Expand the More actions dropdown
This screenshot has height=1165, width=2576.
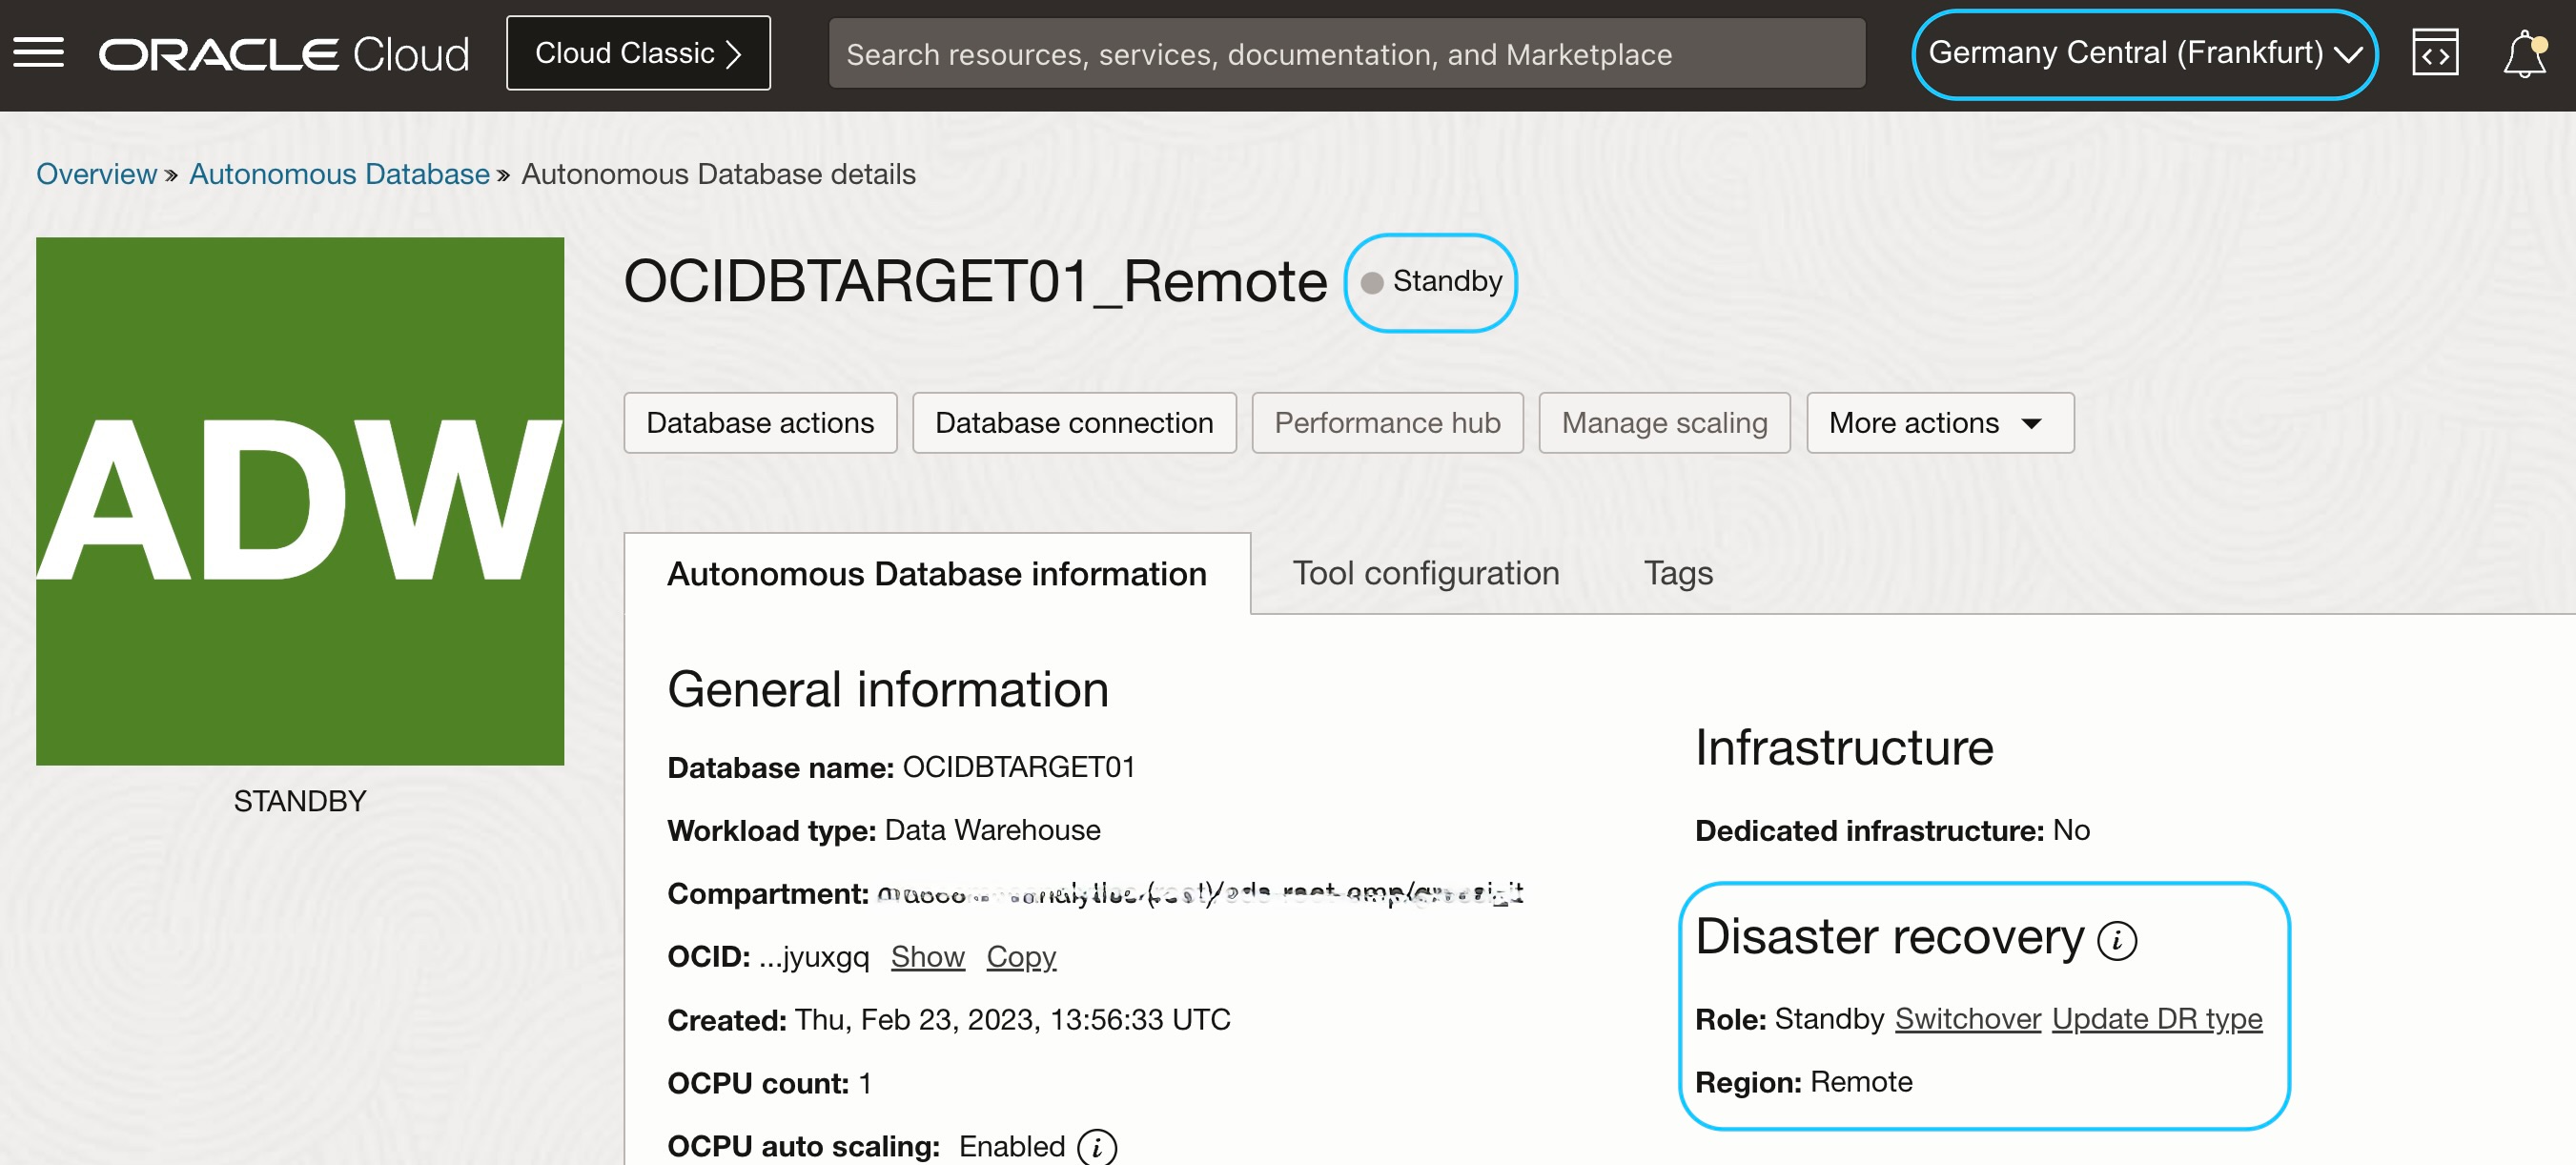[x=1939, y=423]
